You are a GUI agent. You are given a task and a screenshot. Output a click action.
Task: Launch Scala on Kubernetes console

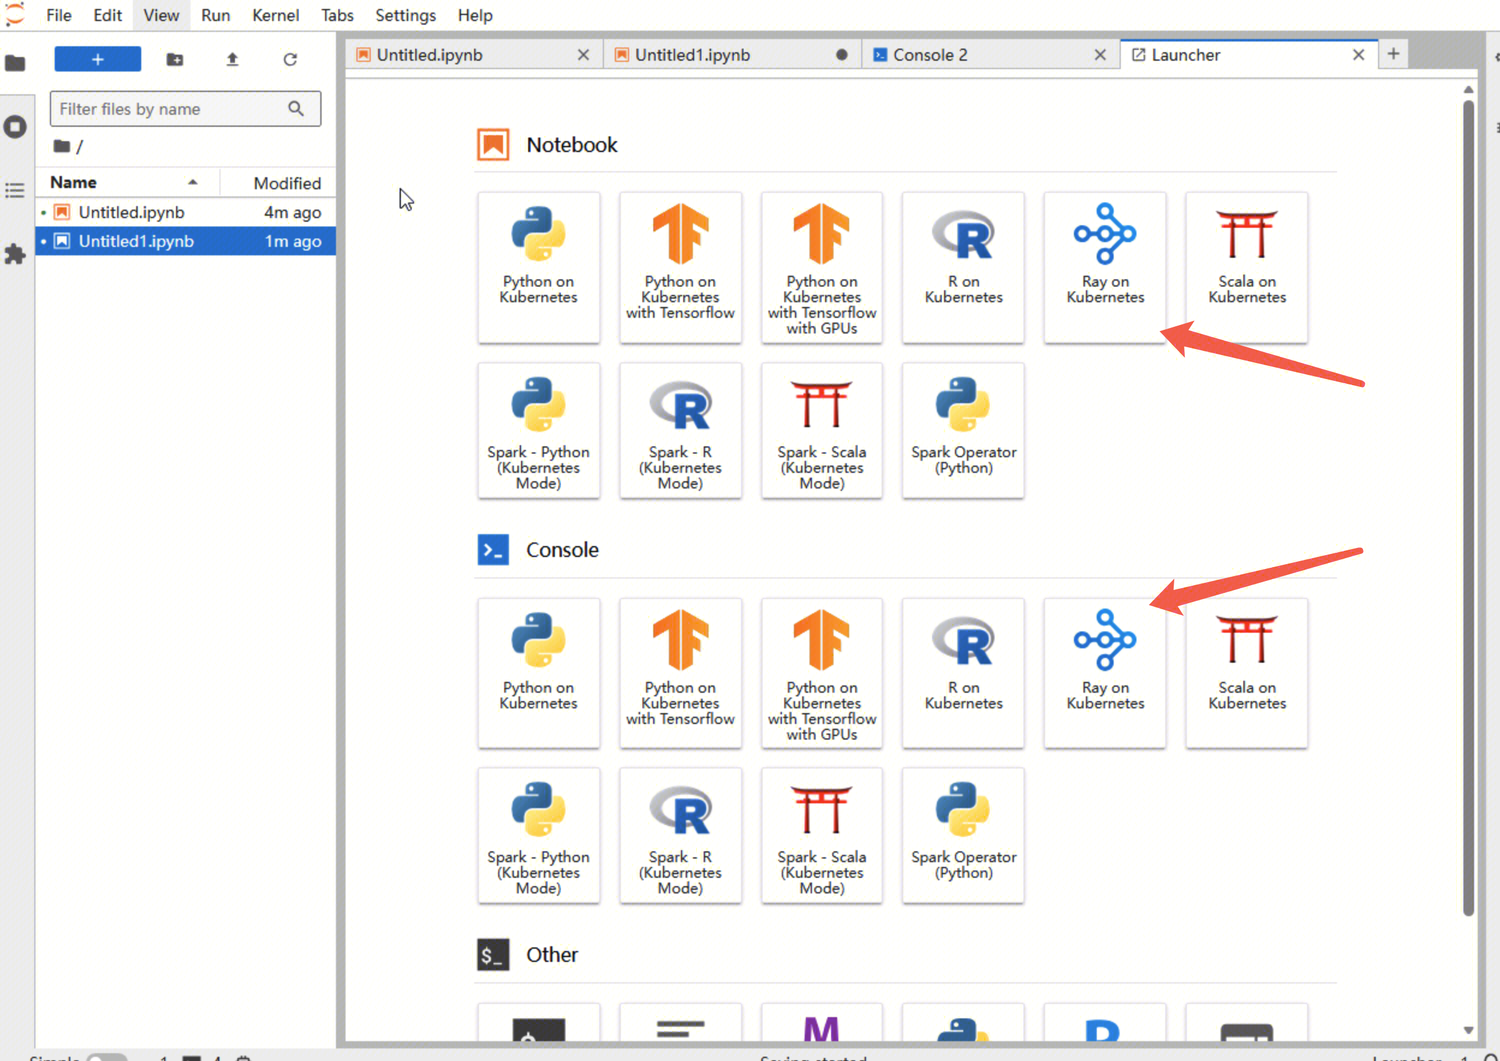[1247, 673]
